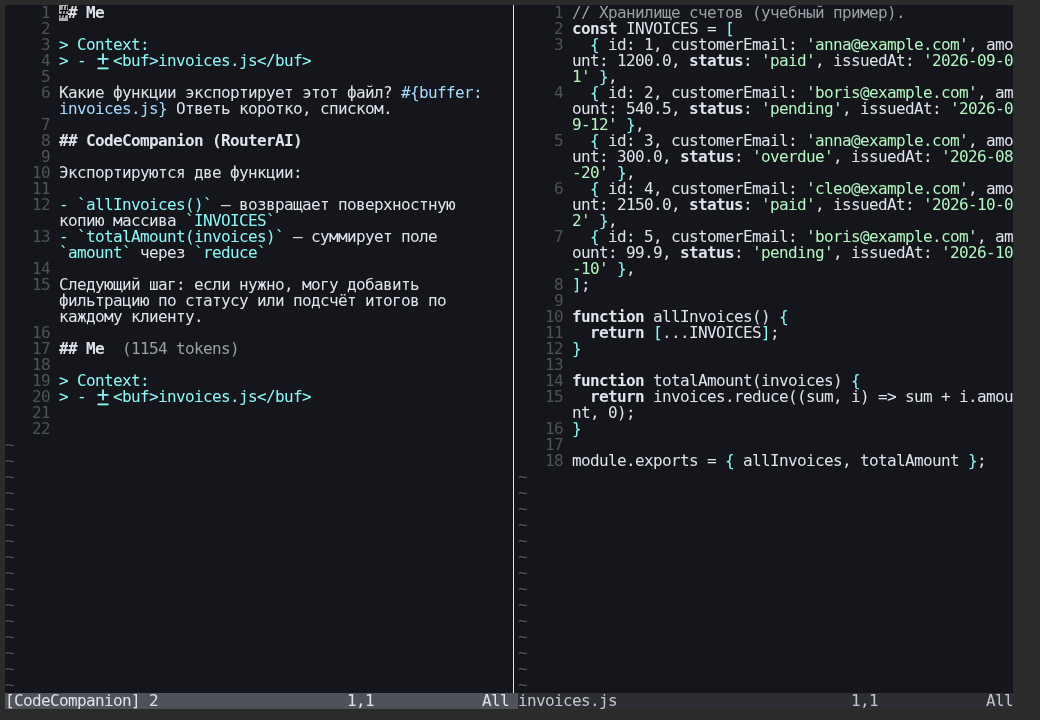Click the 'invoices.js' status line label
Viewport: 1040px width, 720px height.
pyautogui.click(x=568, y=701)
